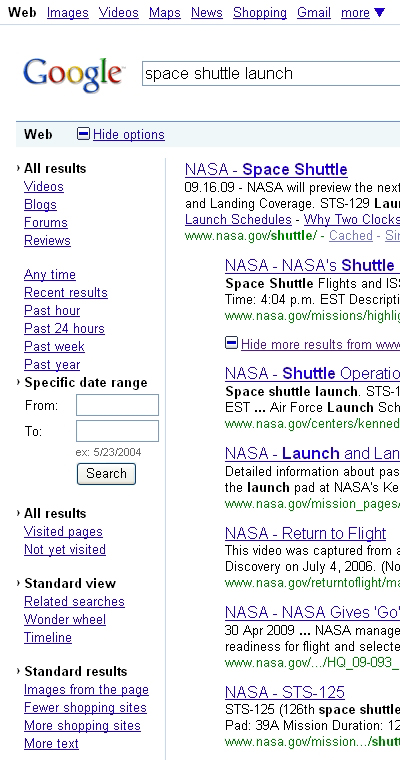Go to Maps in top navigation
The image size is (400, 760).
165,13
